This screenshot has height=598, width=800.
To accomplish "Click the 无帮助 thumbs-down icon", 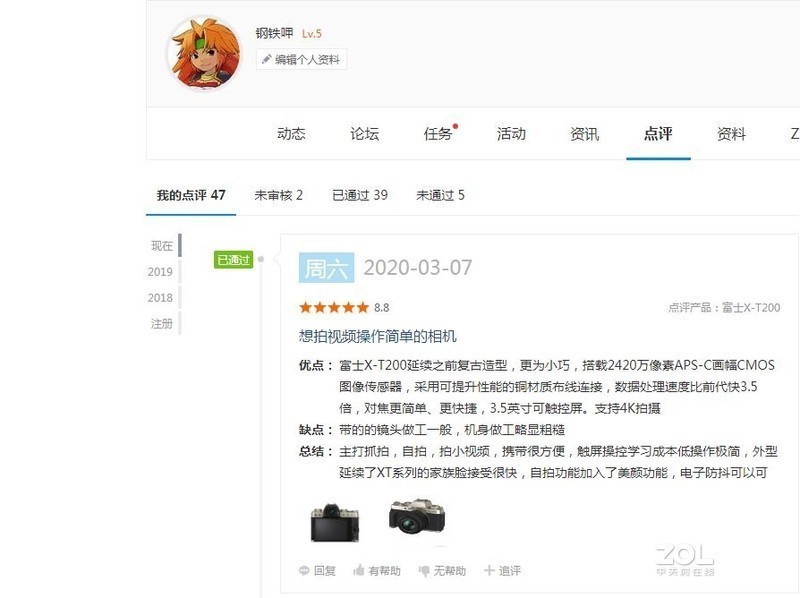I will (x=423, y=571).
